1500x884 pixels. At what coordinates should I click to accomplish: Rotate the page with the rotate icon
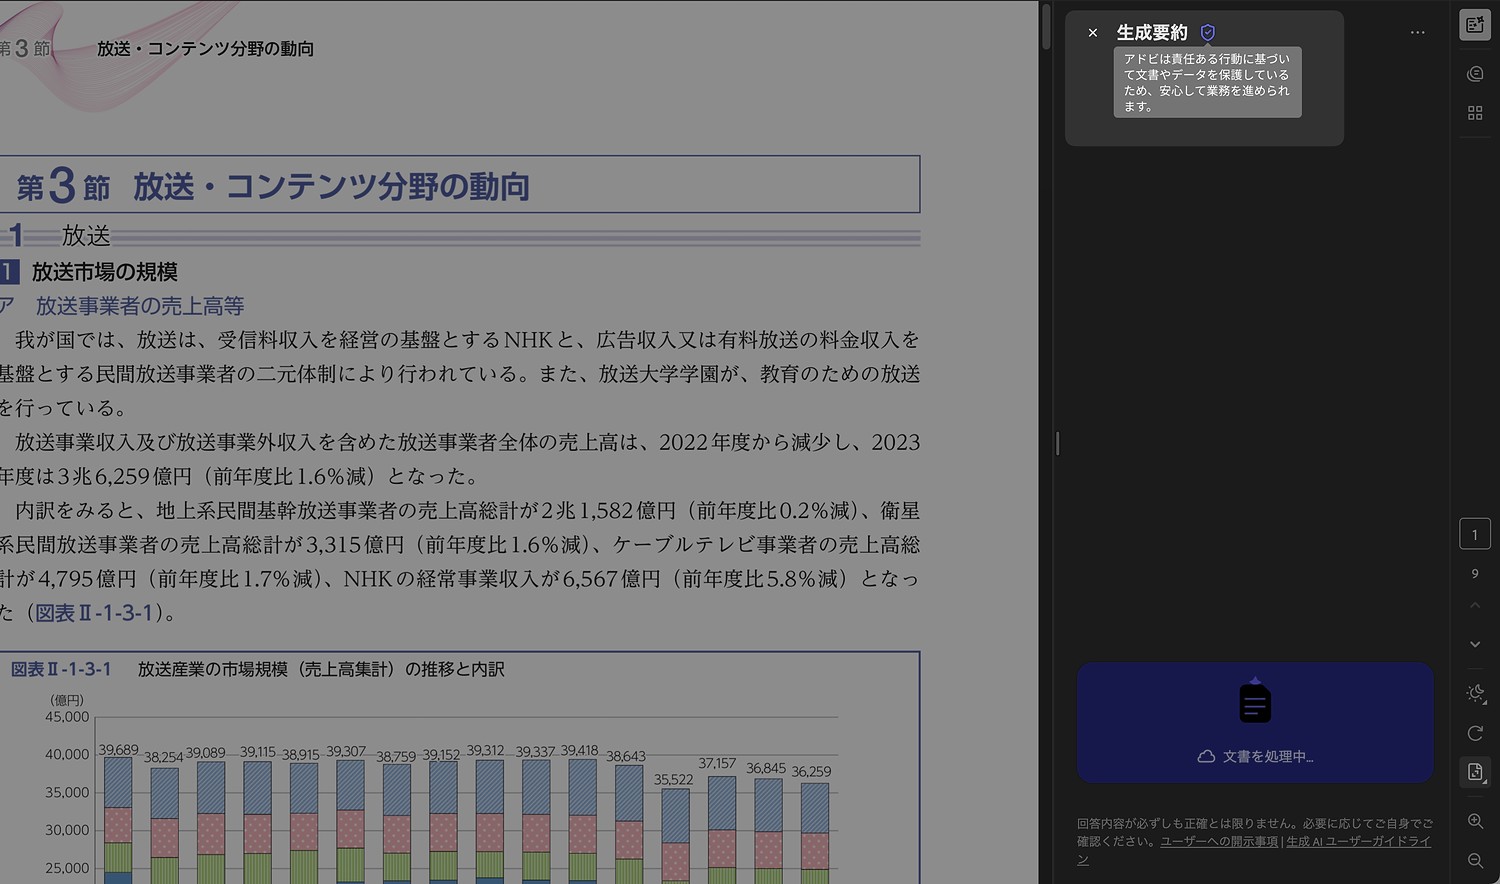point(1475,733)
